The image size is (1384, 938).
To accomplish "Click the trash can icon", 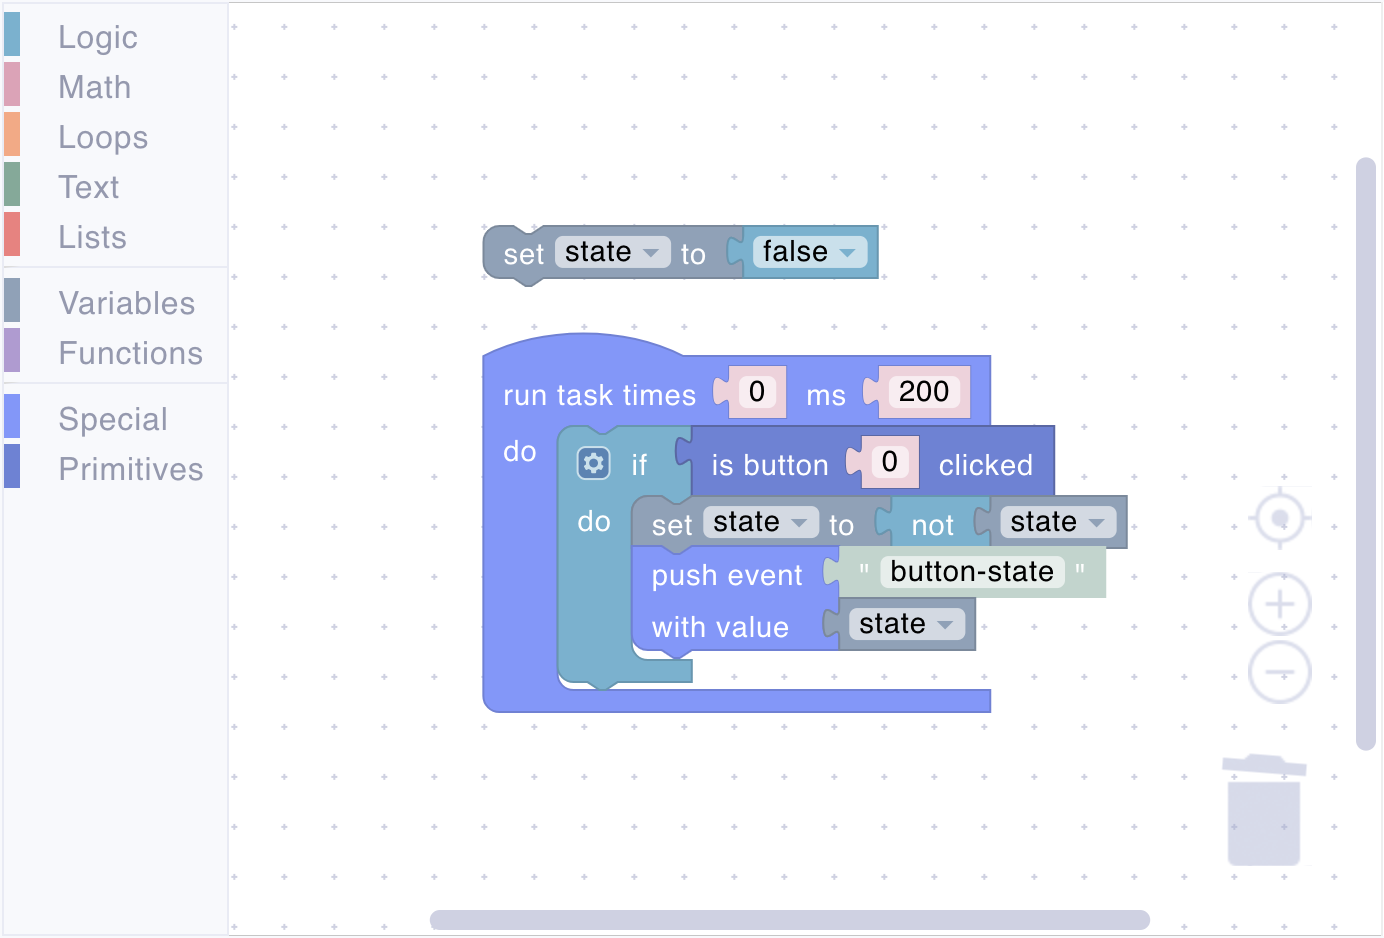I will point(1264,810).
